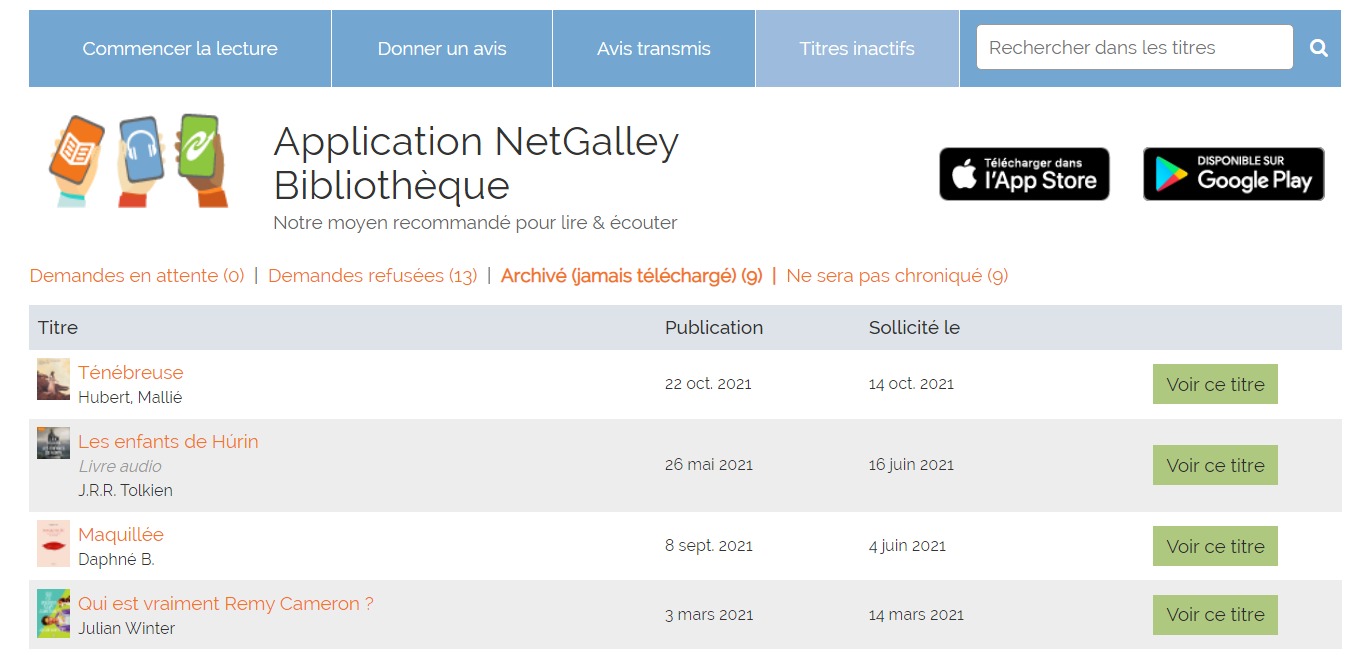Select the Archivé (jamais téléchargé) filter

click(x=632, y=276)
